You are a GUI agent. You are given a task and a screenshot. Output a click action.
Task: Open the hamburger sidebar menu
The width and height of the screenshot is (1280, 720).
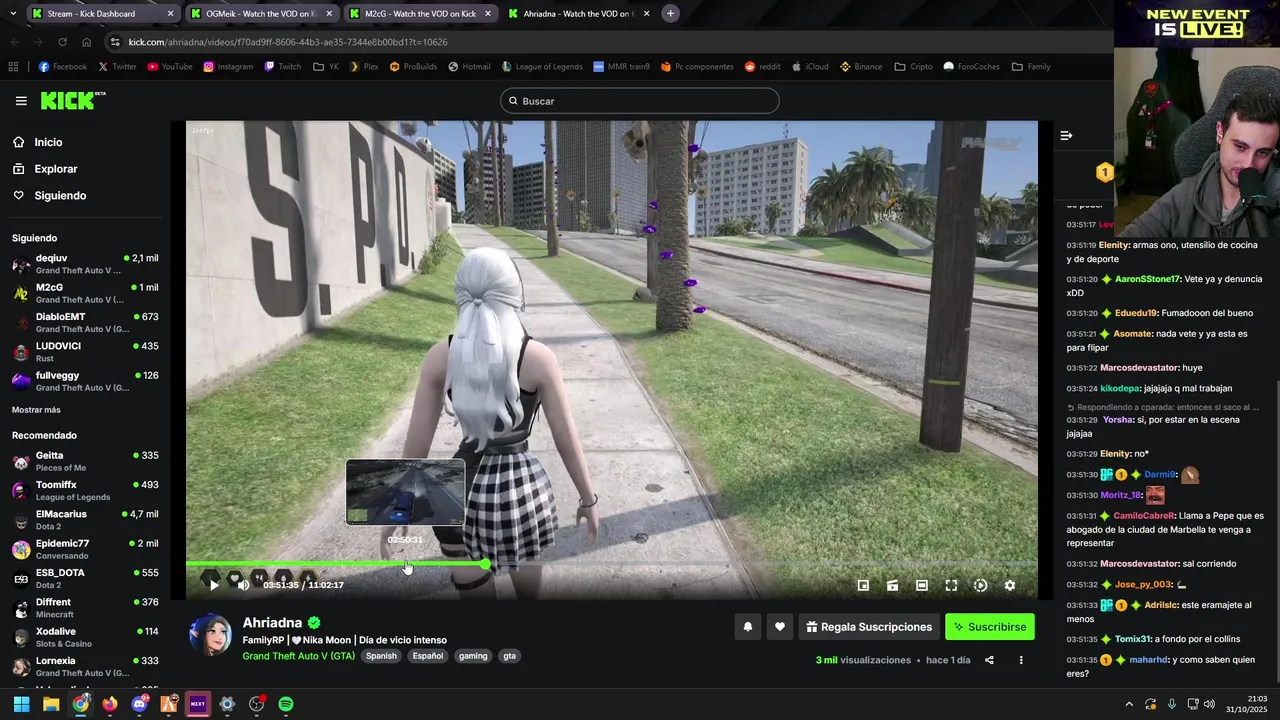pos(21,101)
